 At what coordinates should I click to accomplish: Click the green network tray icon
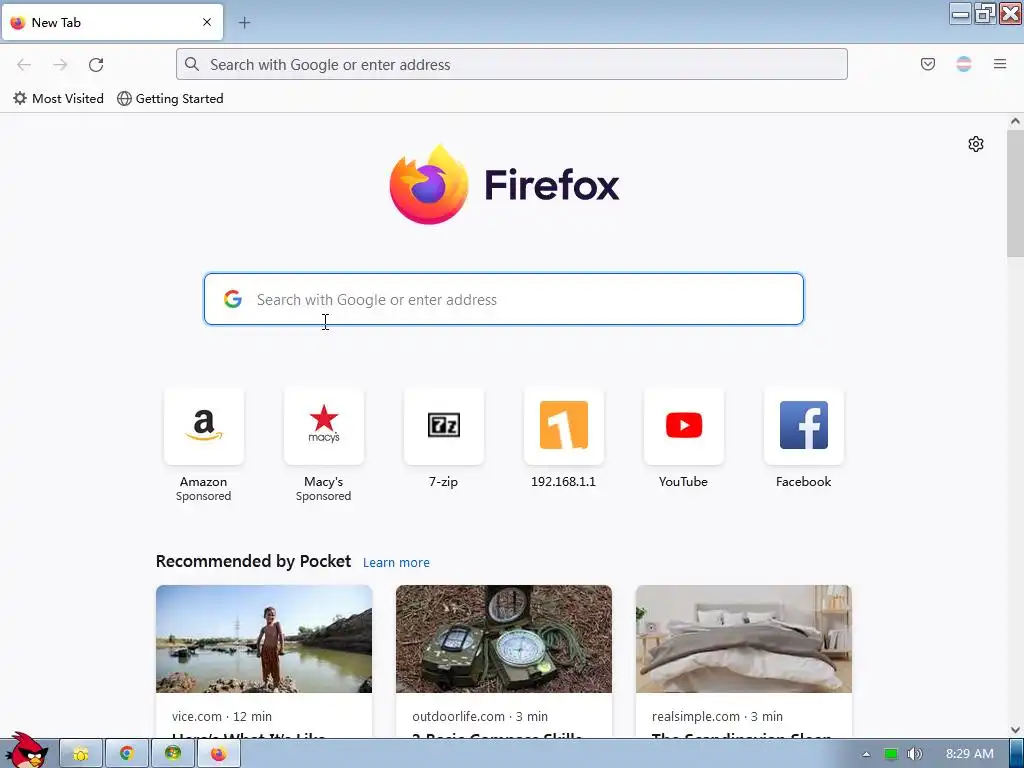click(x=891, y=754)
